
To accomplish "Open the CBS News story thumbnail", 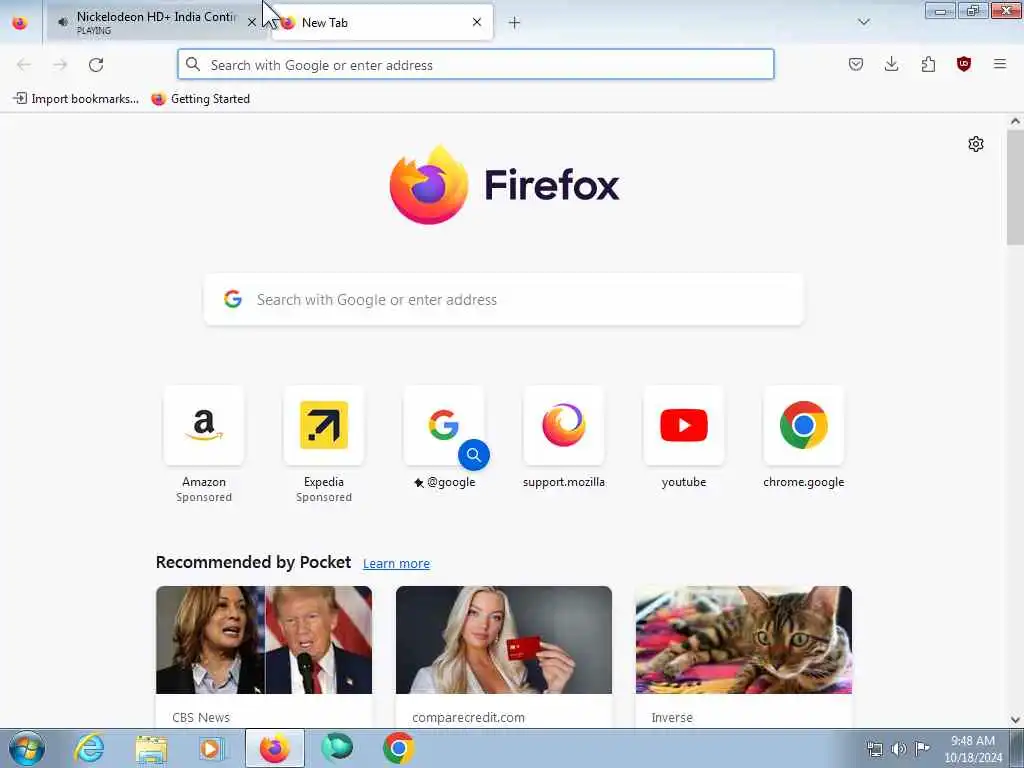I will [x=264, y=640].
